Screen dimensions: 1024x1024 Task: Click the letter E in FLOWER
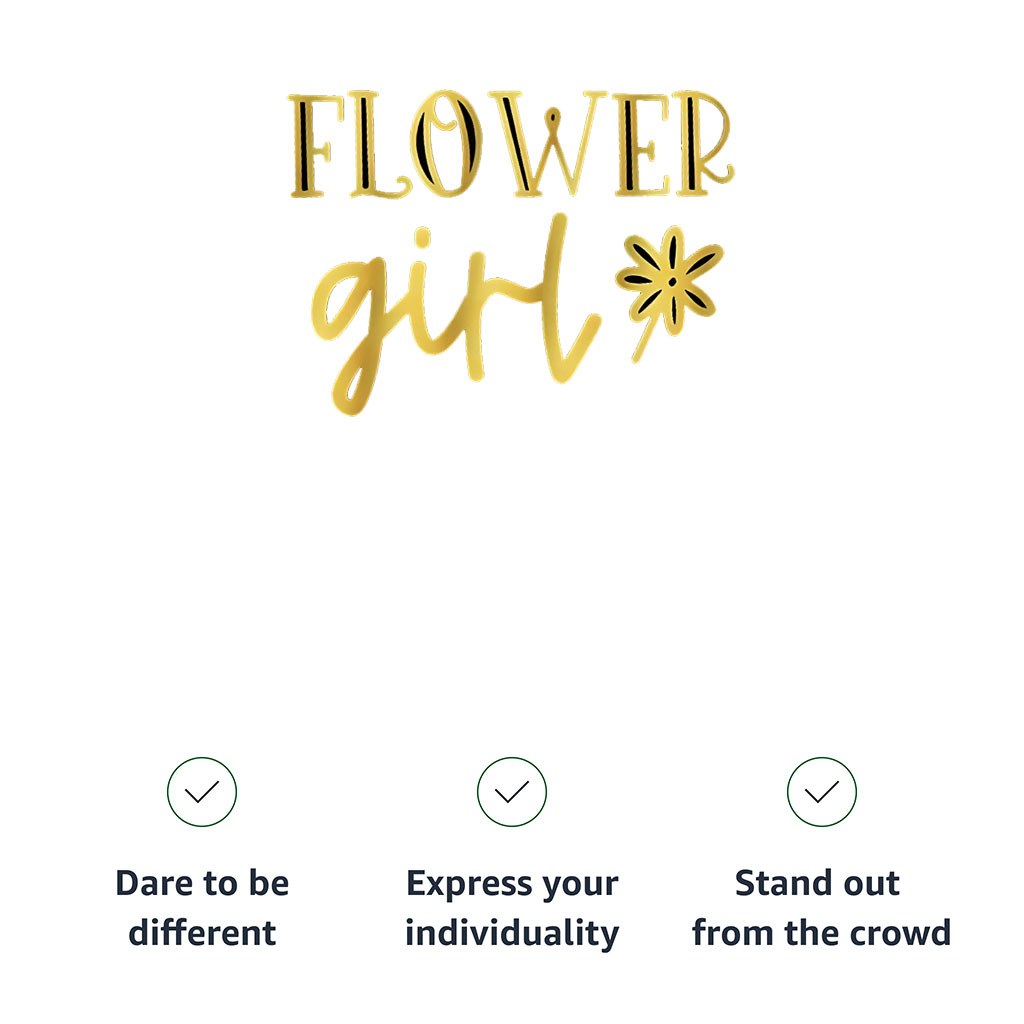click(x=643, y=145)
